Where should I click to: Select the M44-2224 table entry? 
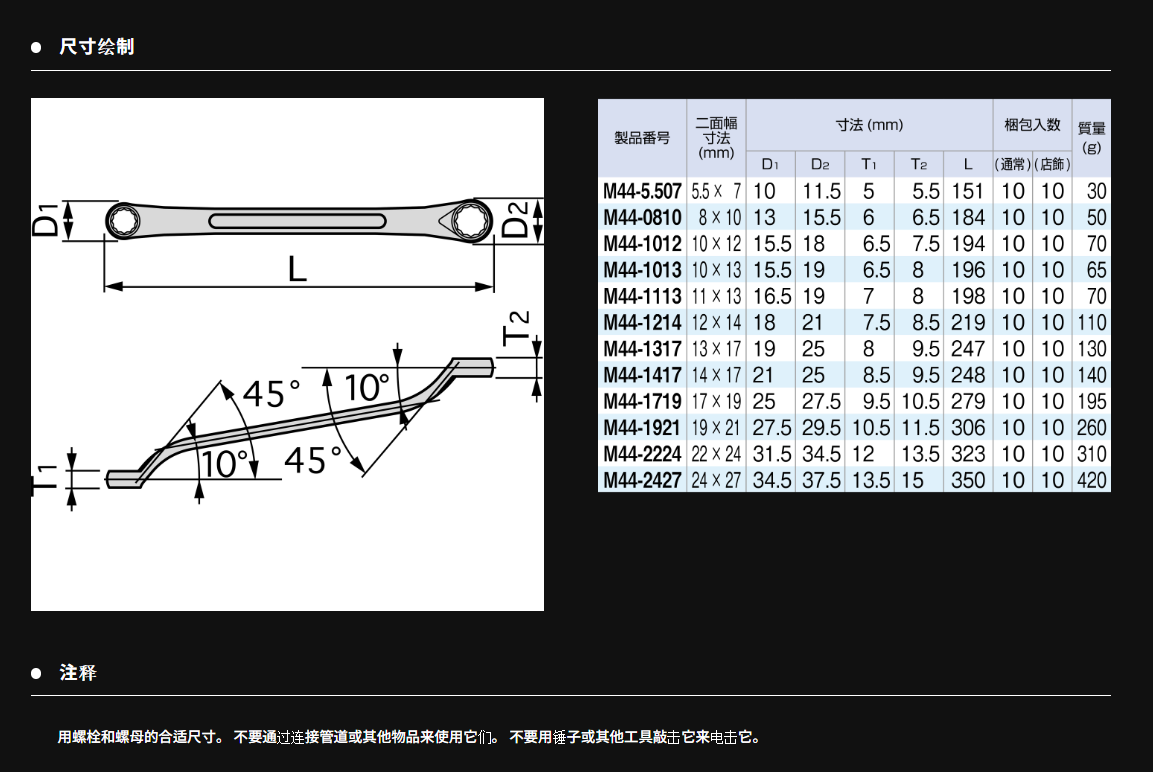642,454
